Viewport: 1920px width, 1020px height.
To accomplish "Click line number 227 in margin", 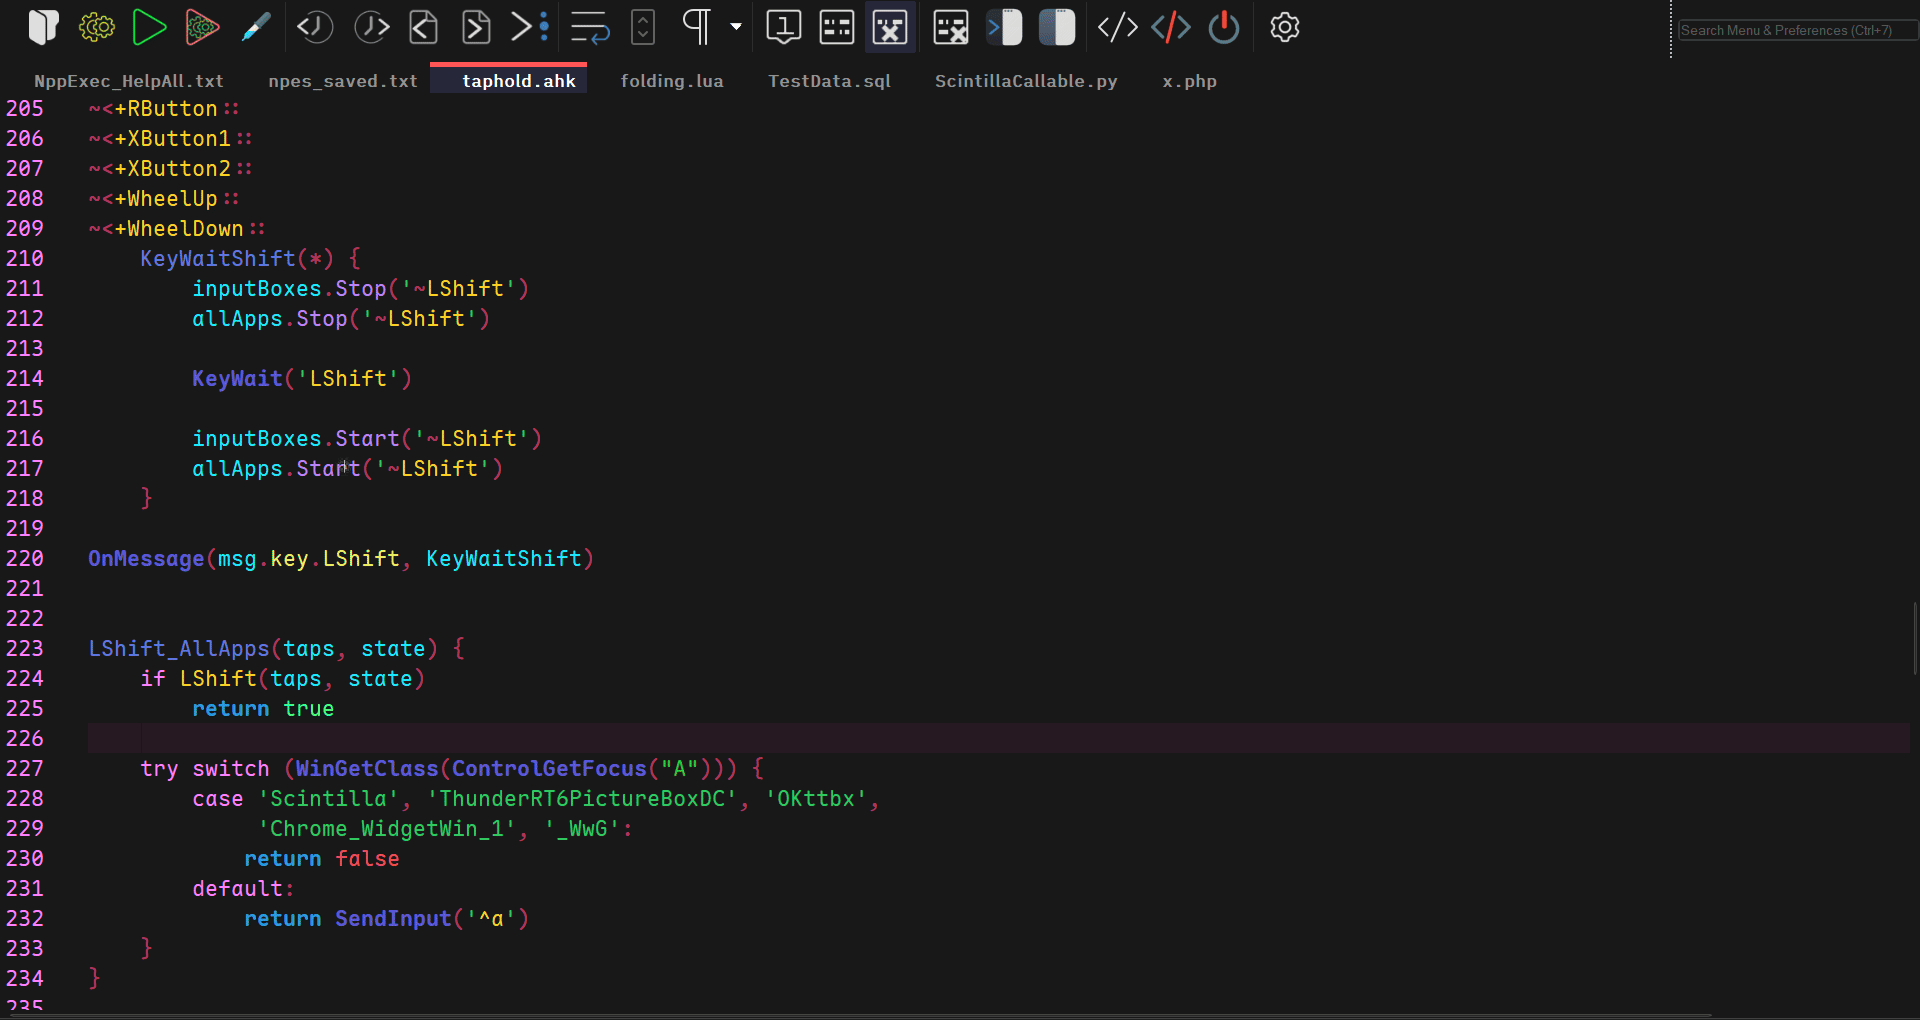I will click(25, 769).
